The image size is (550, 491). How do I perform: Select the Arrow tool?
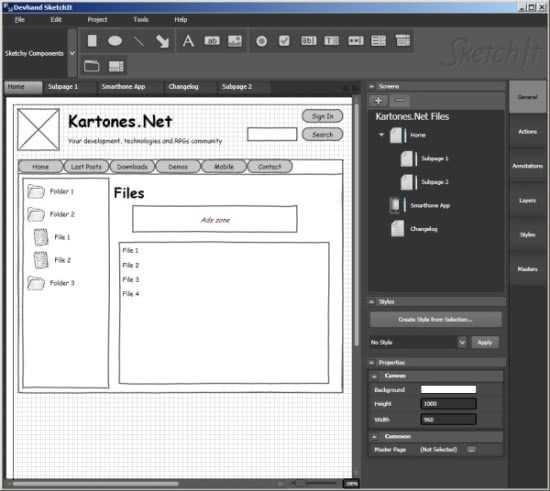tap(162, 41)
